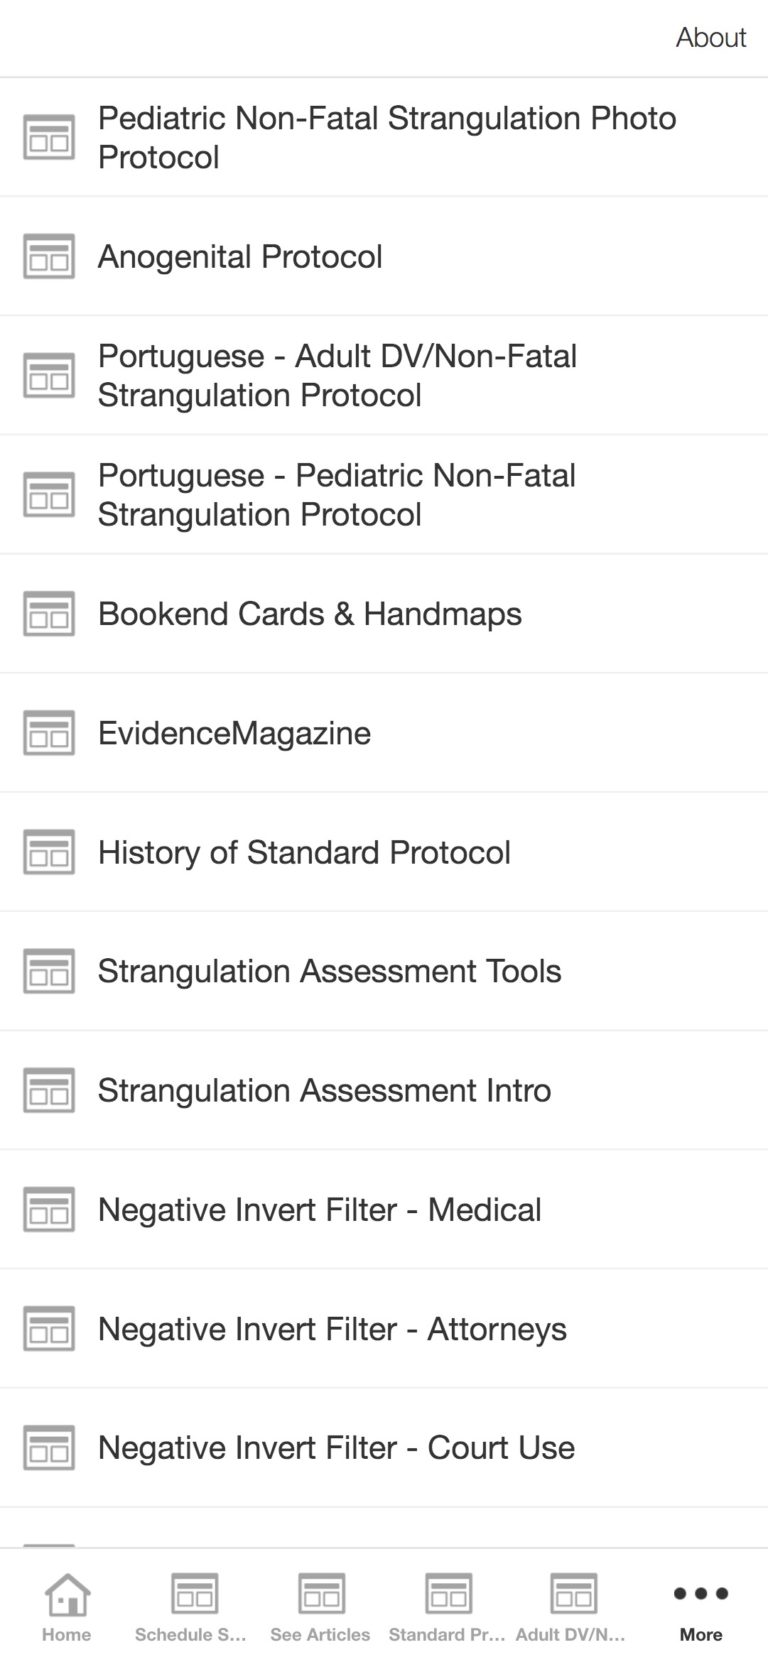Viewport: 768px width, 1662px height.
Task: Open Strangulation Assessment Tools
Action: (329, 970)
